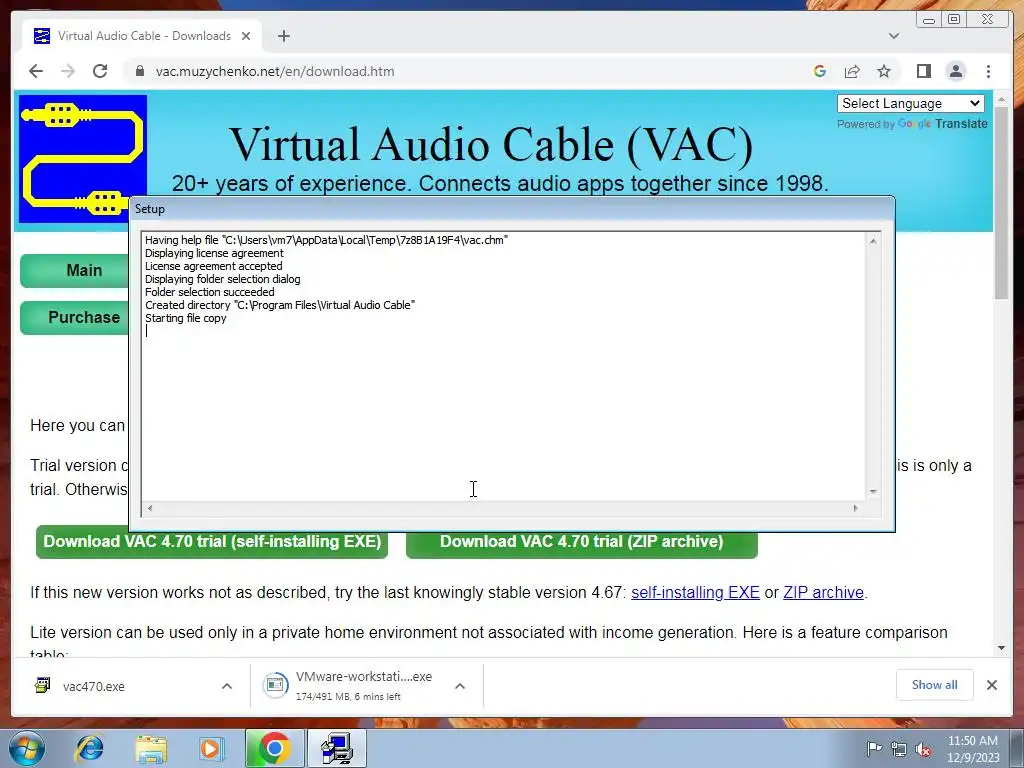The width and height of the screenshot is (1024, 768).
Task: Click the VMware-workstation download progress icon
Action: (x=275, y=685)
